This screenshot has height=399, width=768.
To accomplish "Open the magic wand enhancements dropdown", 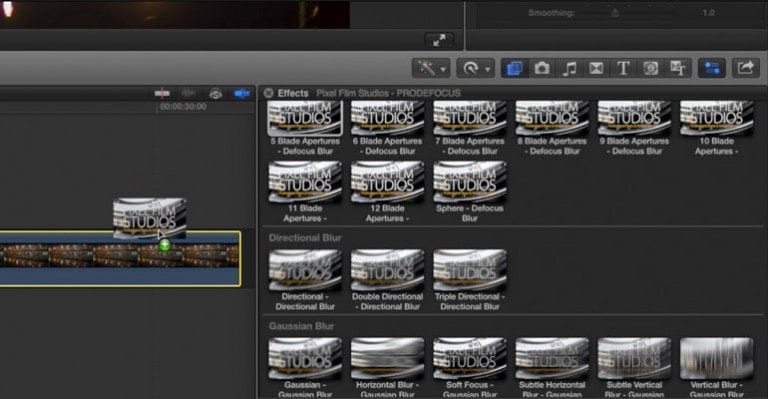I will (x=431, y=68).
